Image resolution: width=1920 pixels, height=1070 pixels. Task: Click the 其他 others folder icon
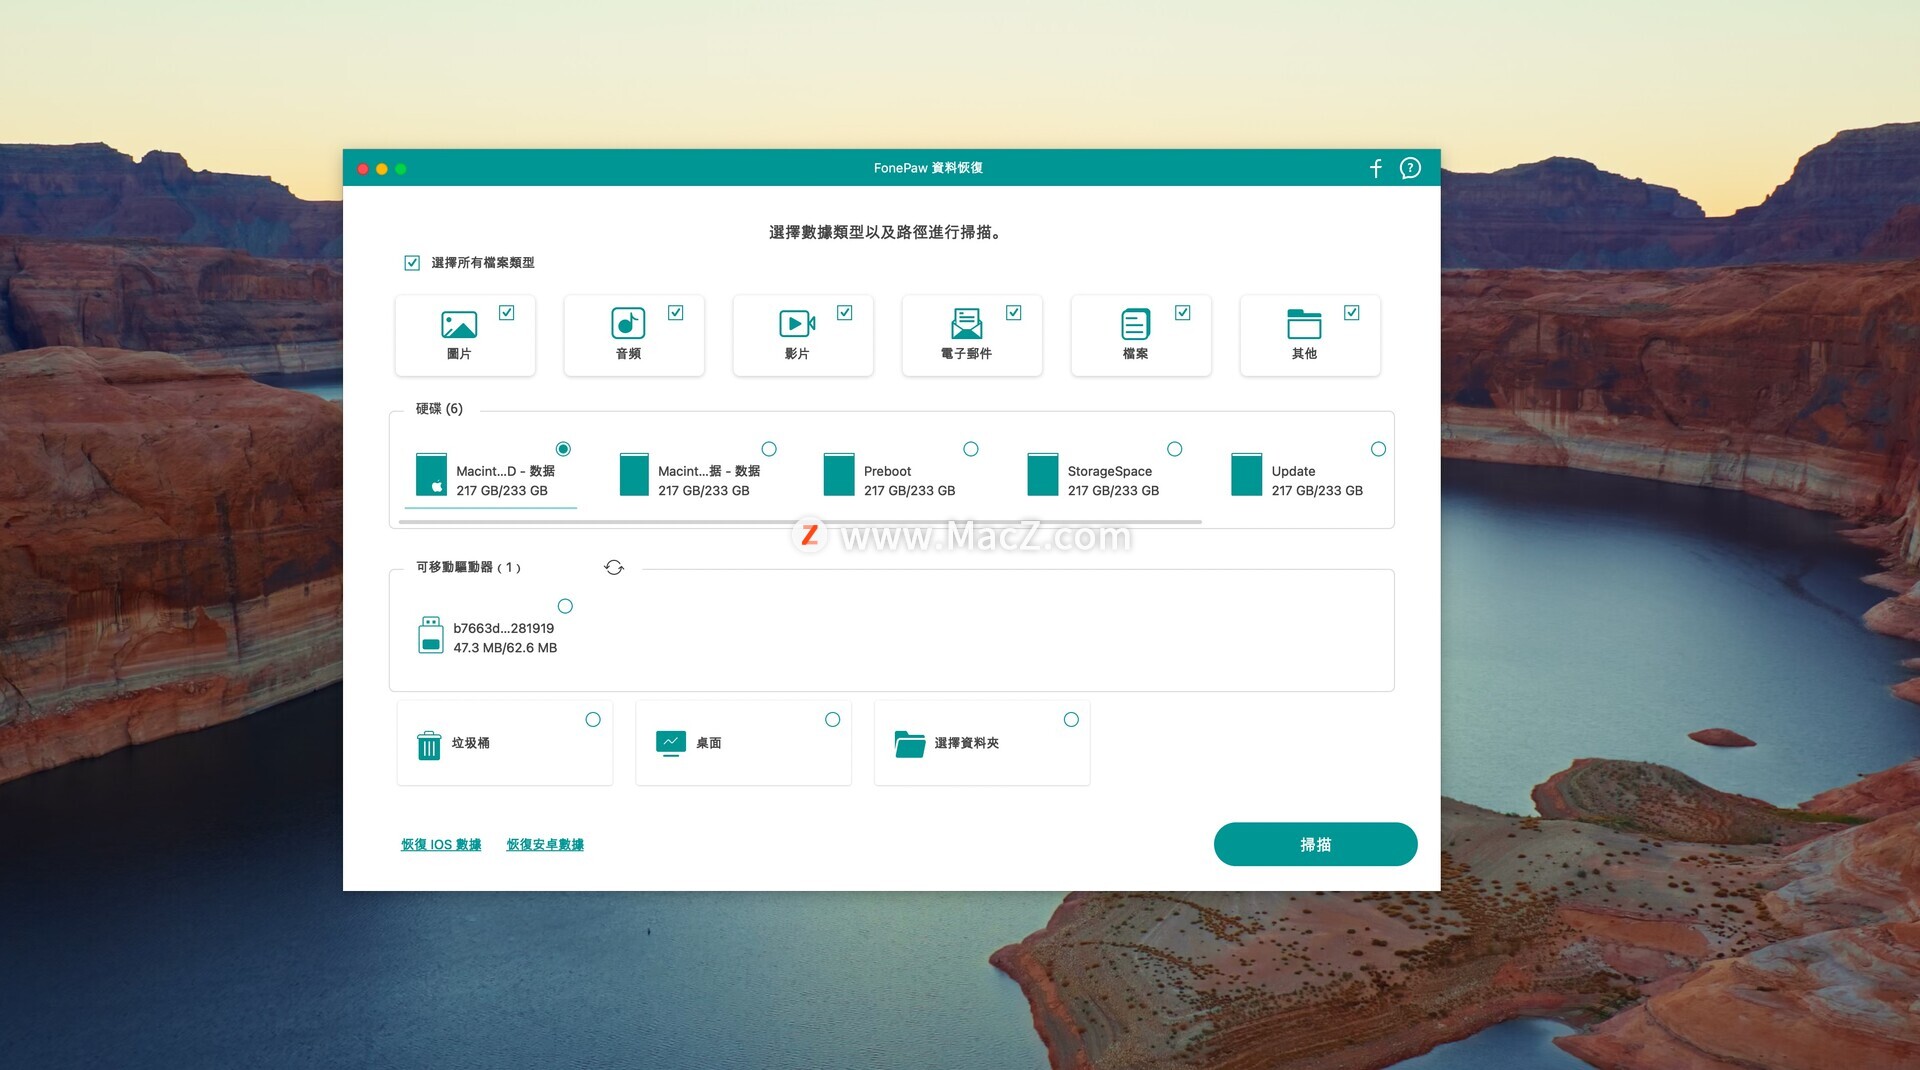pos(1304,324)
